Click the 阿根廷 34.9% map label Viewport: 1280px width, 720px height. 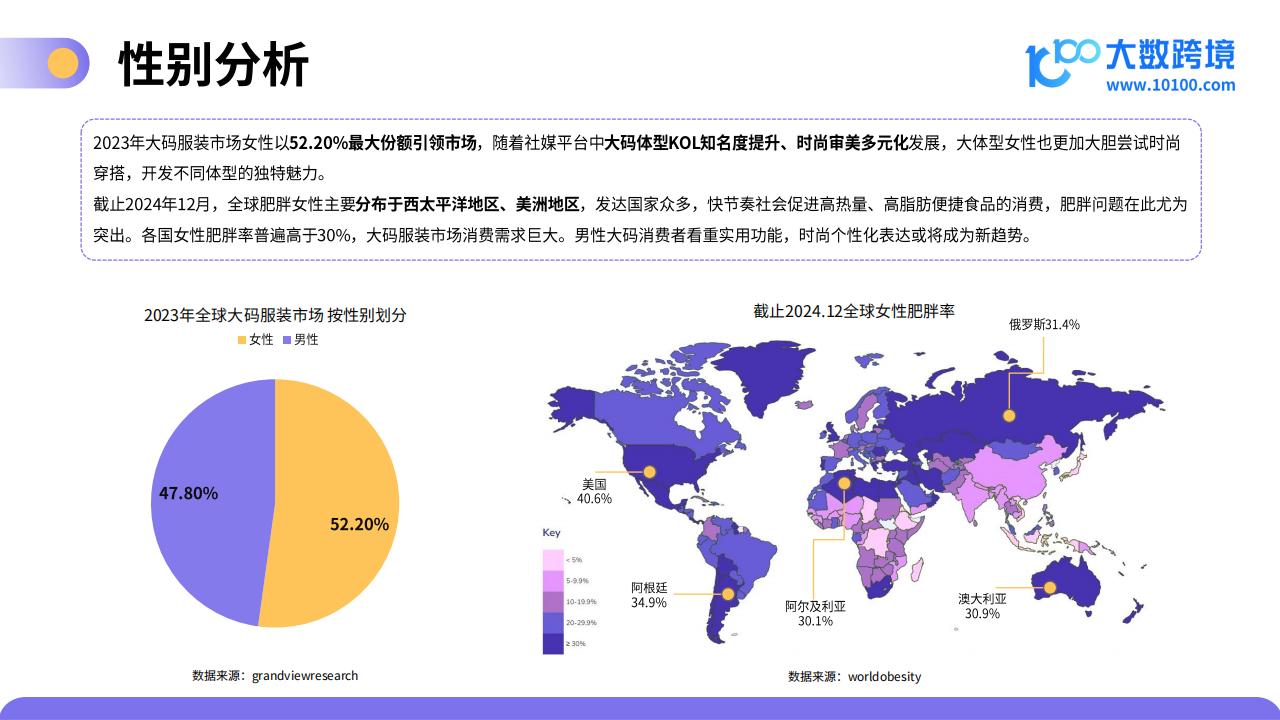pyautogui.click(x=649, y=595)
